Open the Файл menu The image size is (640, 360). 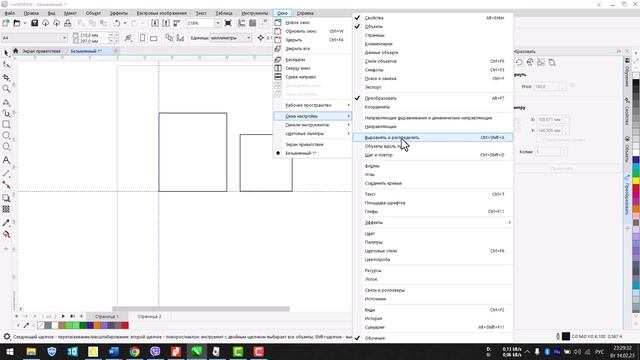click(x=9, y=13)
